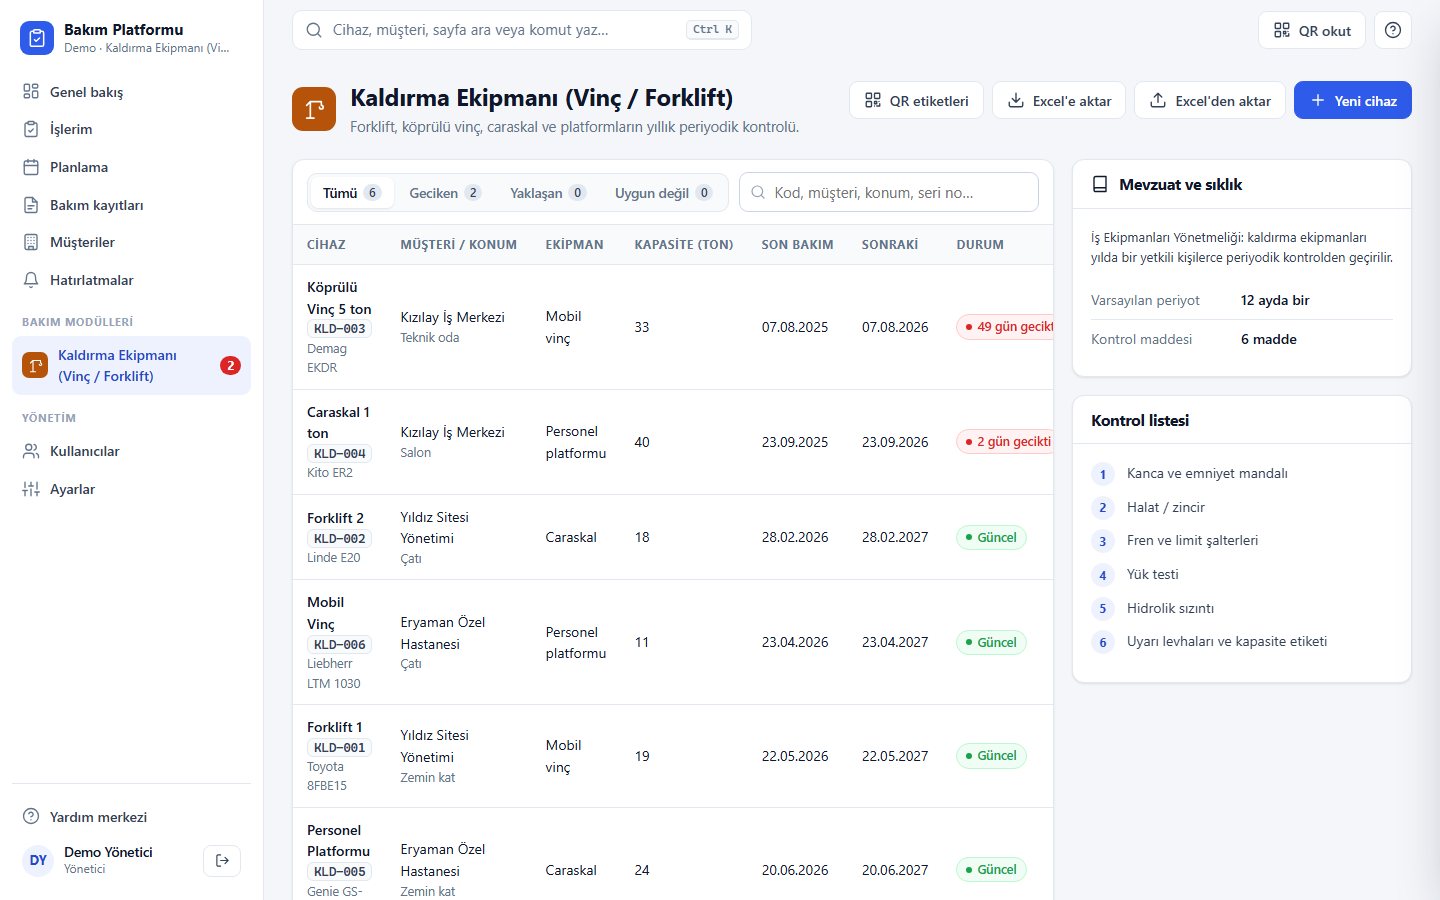The height and width of the screenshot is (900, 1440).
Task: Filter by Uygun değil tab
Action: tap(663, 193)
